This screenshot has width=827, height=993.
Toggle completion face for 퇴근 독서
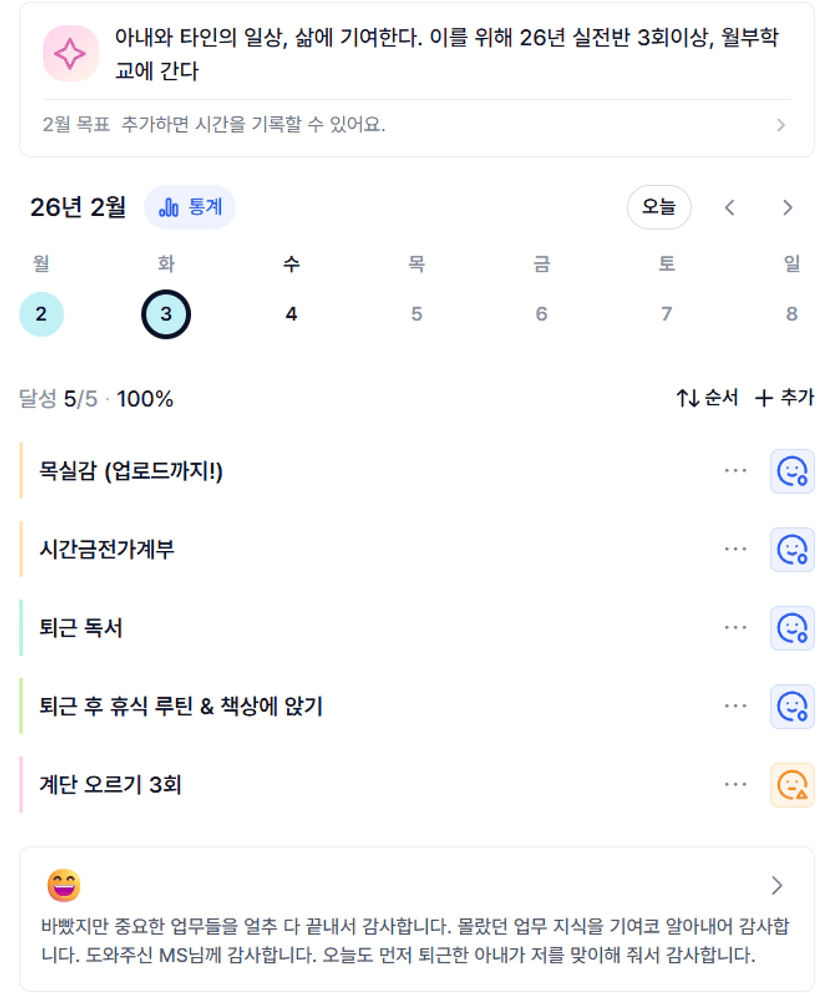pyautogui.click(x=792, y=628)
